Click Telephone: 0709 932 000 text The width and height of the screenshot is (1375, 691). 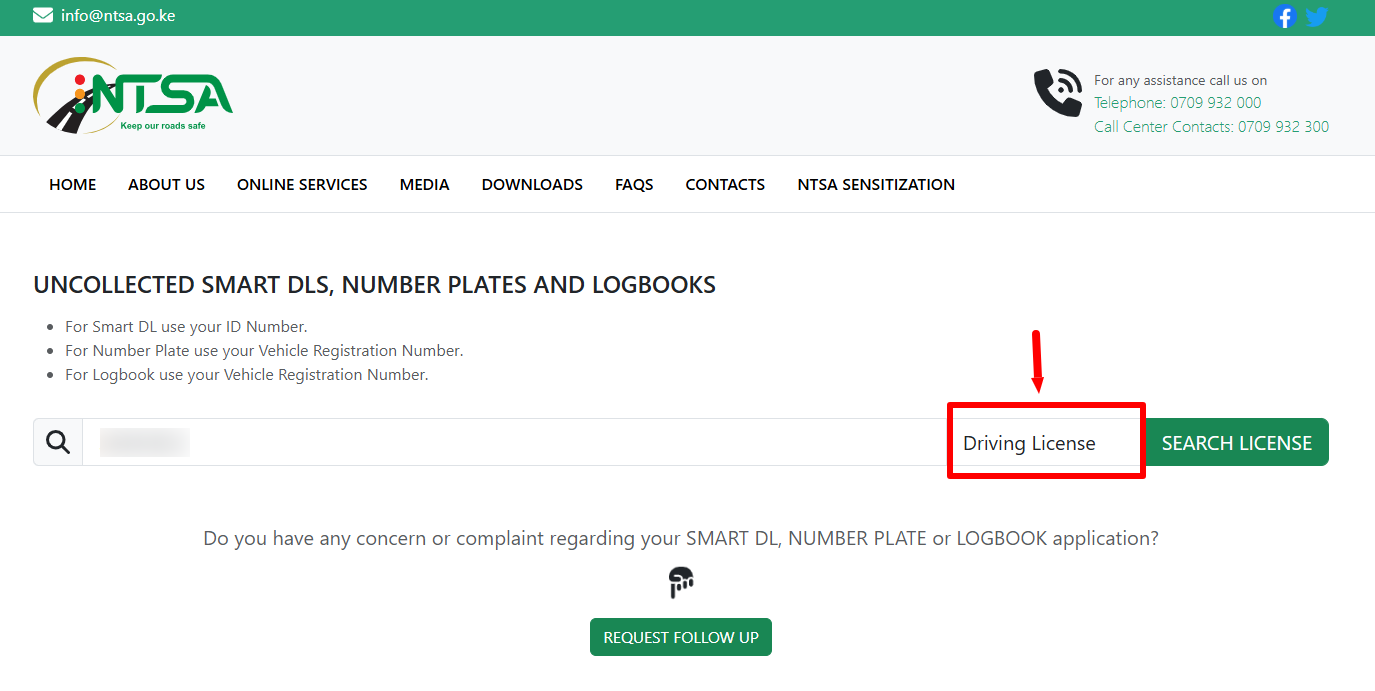pyautogui.click(x=1177, y=102)
